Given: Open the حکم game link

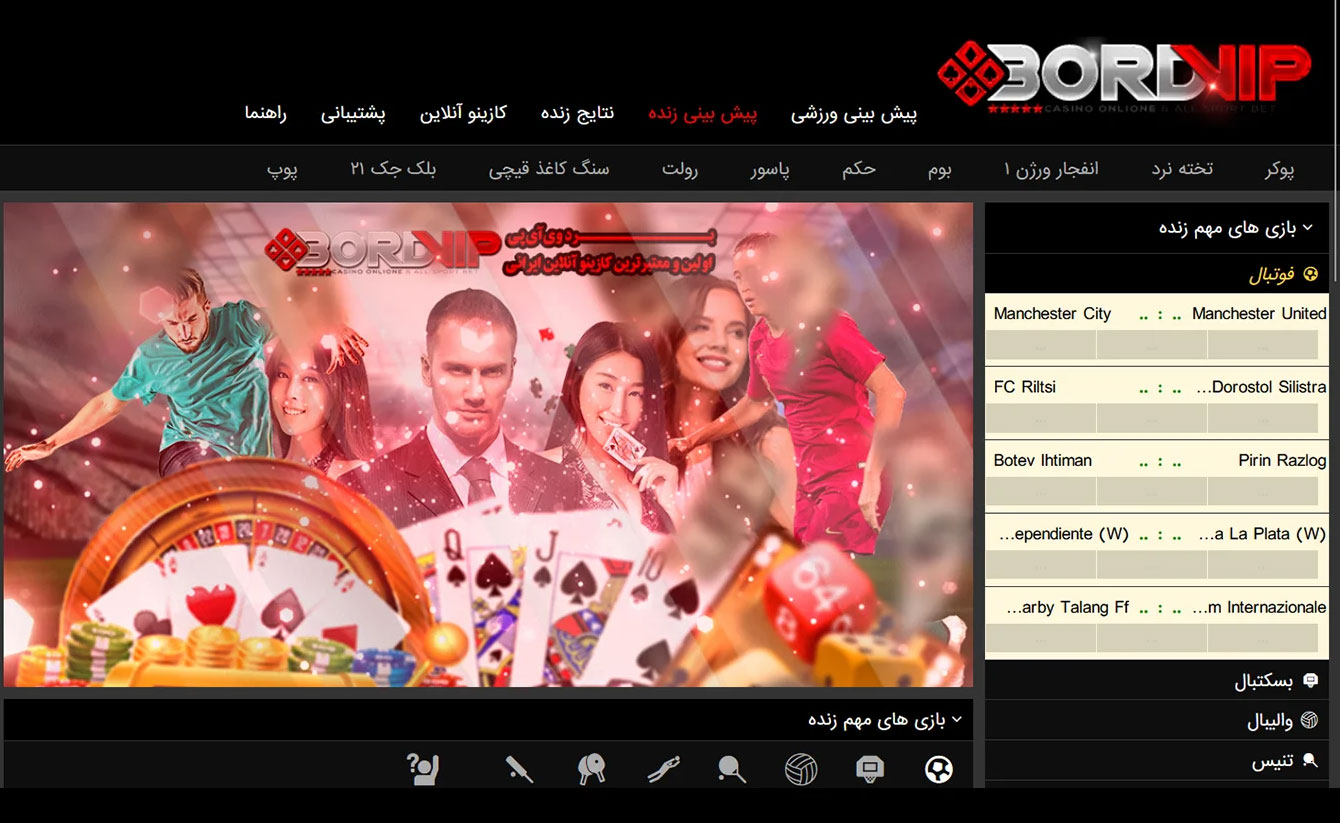Looking at the screenshot, I should [x=859, y=169].
